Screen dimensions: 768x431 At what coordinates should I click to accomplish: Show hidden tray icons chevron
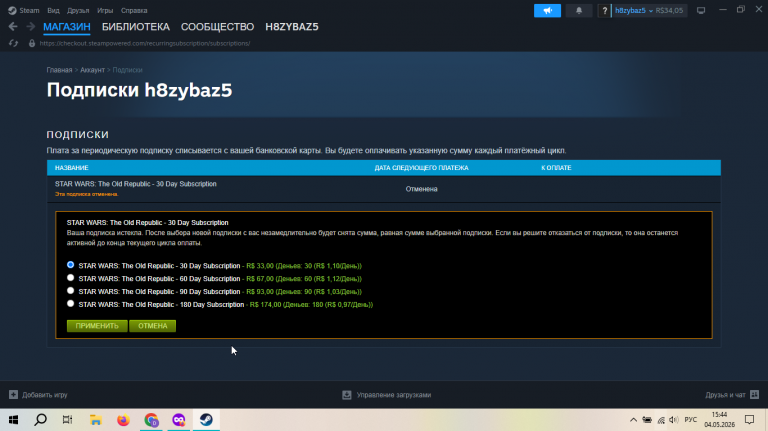(633, 420)
